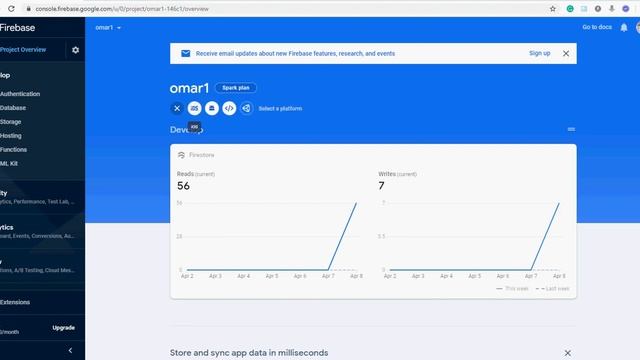Viewport: 640px width, 360px height.
Task: Open Extensions in sidebar
Action: pos(15,302)
